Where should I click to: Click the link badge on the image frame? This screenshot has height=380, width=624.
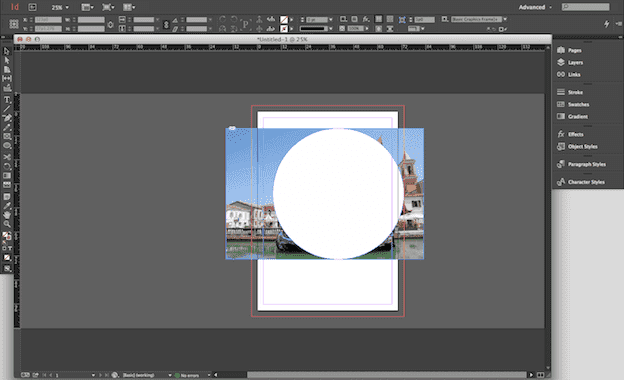(232, 128)
